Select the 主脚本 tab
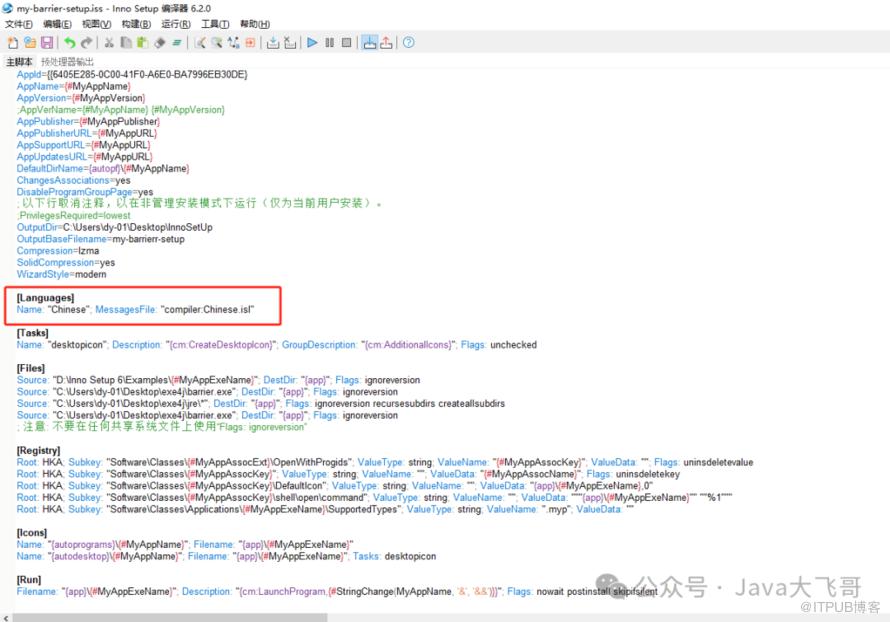The image size is (890, 622). pos(19,62)
